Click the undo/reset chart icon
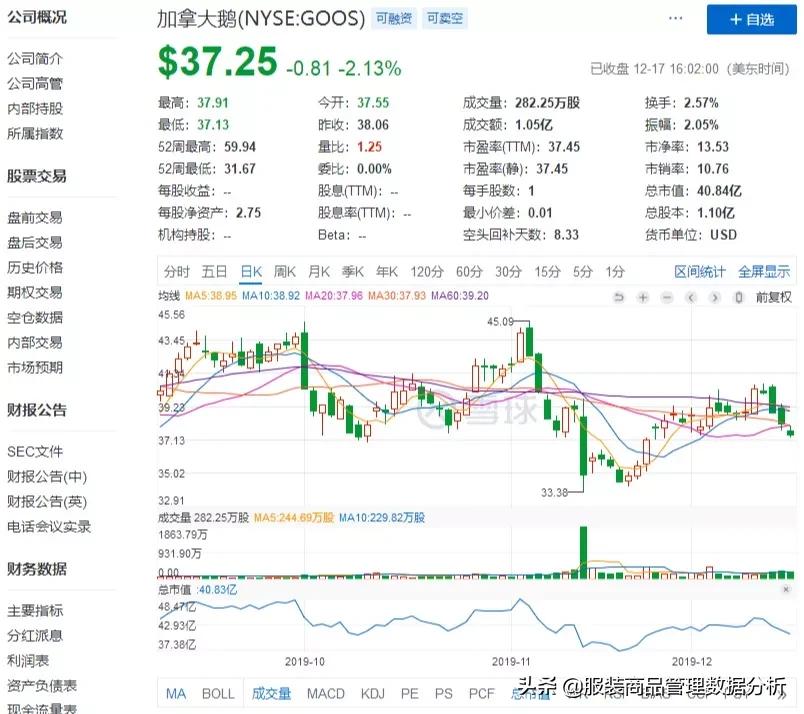 [619, 297]
